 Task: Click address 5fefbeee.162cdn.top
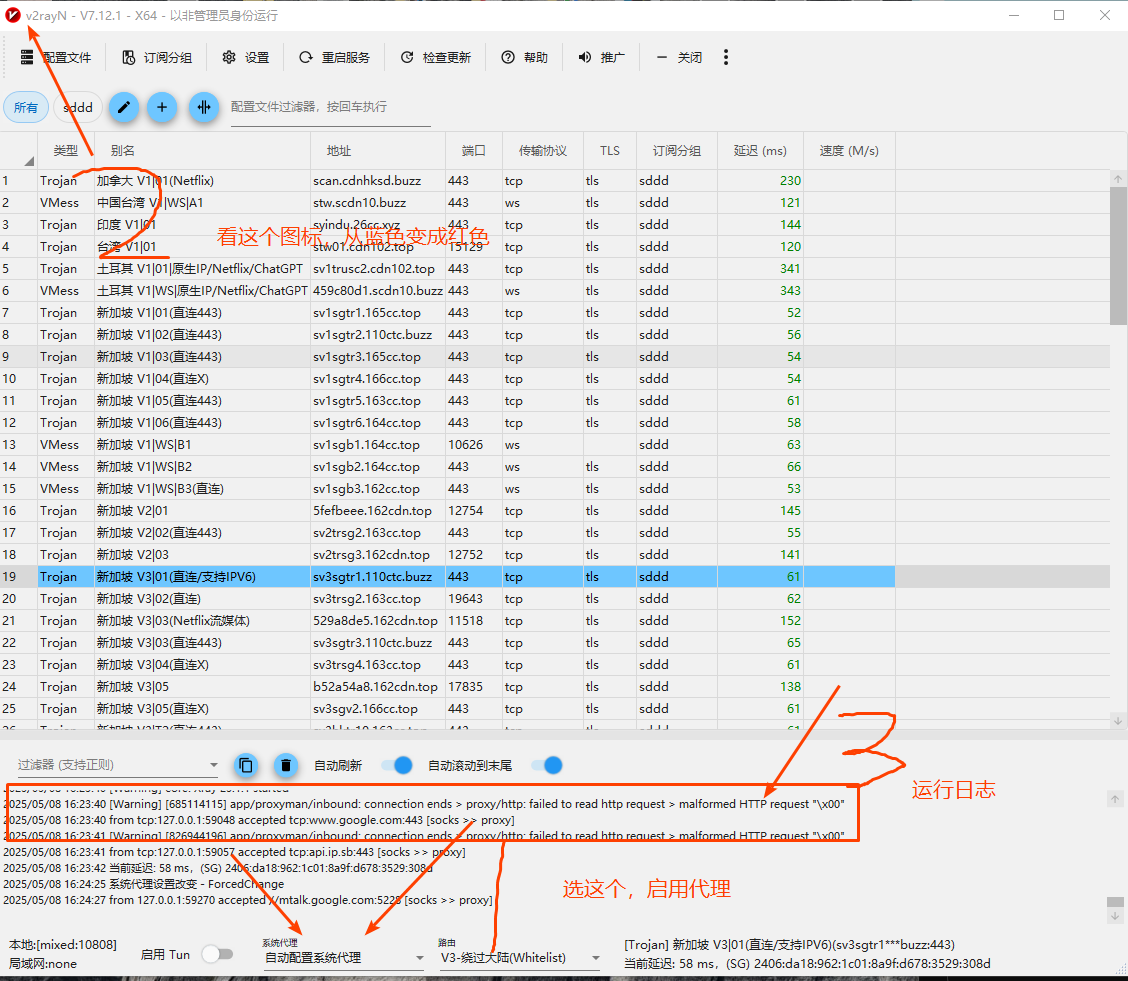[x=373, y=511]
